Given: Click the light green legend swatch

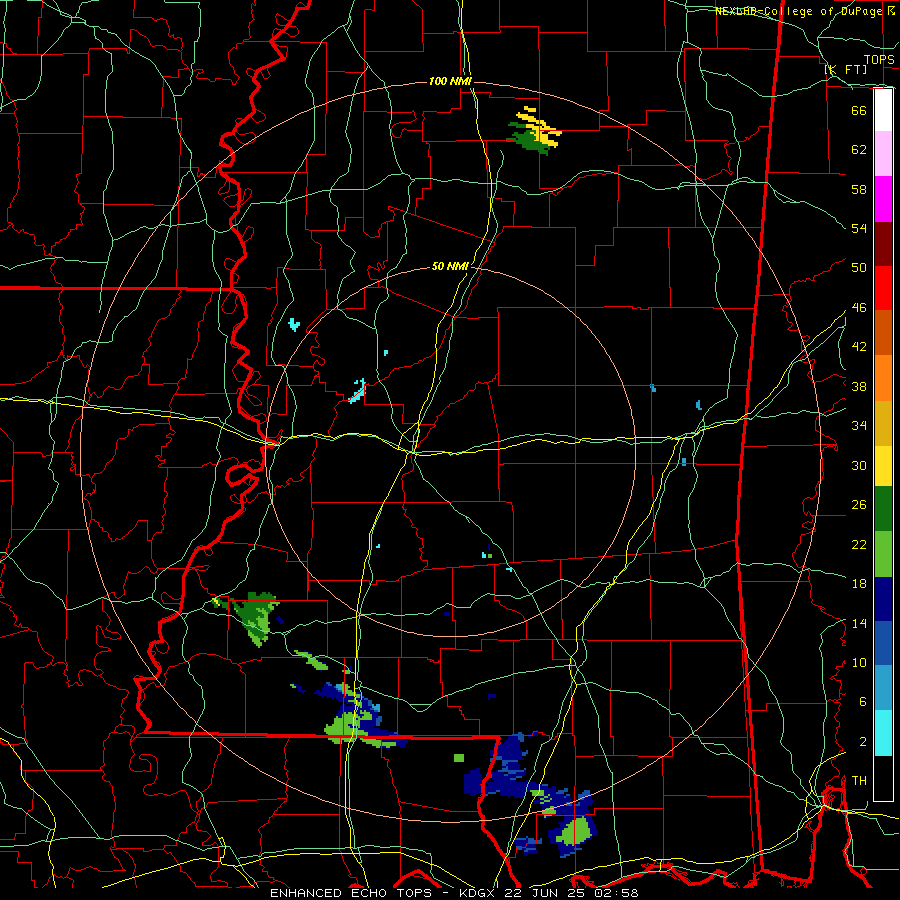Looking at the screenshot, I should (x=883, y=554).
